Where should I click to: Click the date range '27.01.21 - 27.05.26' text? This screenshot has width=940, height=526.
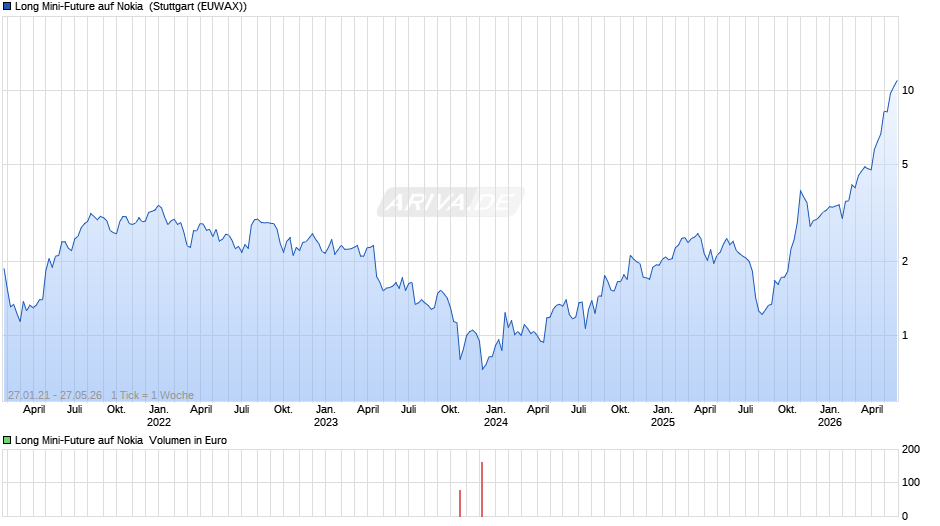pos(55,395)
